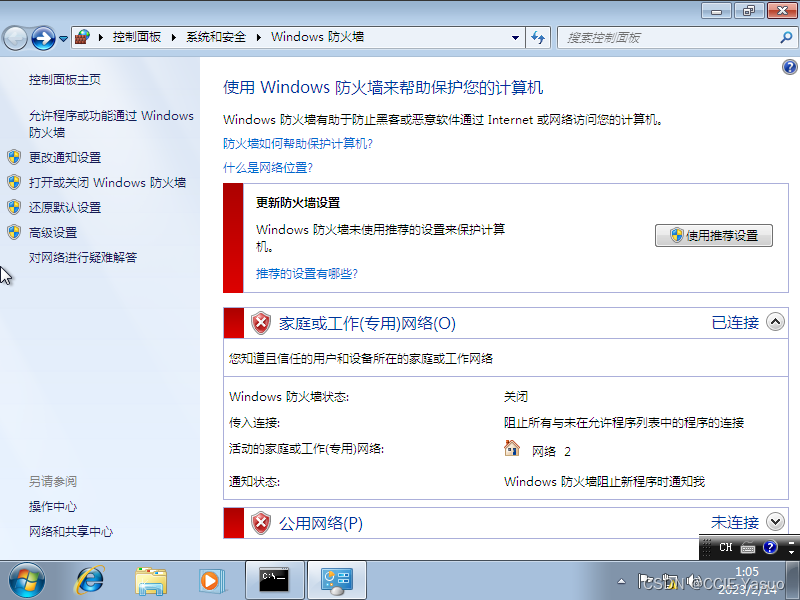The width and height of the screenshot is (800, 600).
Task: Click the magnifier search icon
Action: tap(786, 37)
